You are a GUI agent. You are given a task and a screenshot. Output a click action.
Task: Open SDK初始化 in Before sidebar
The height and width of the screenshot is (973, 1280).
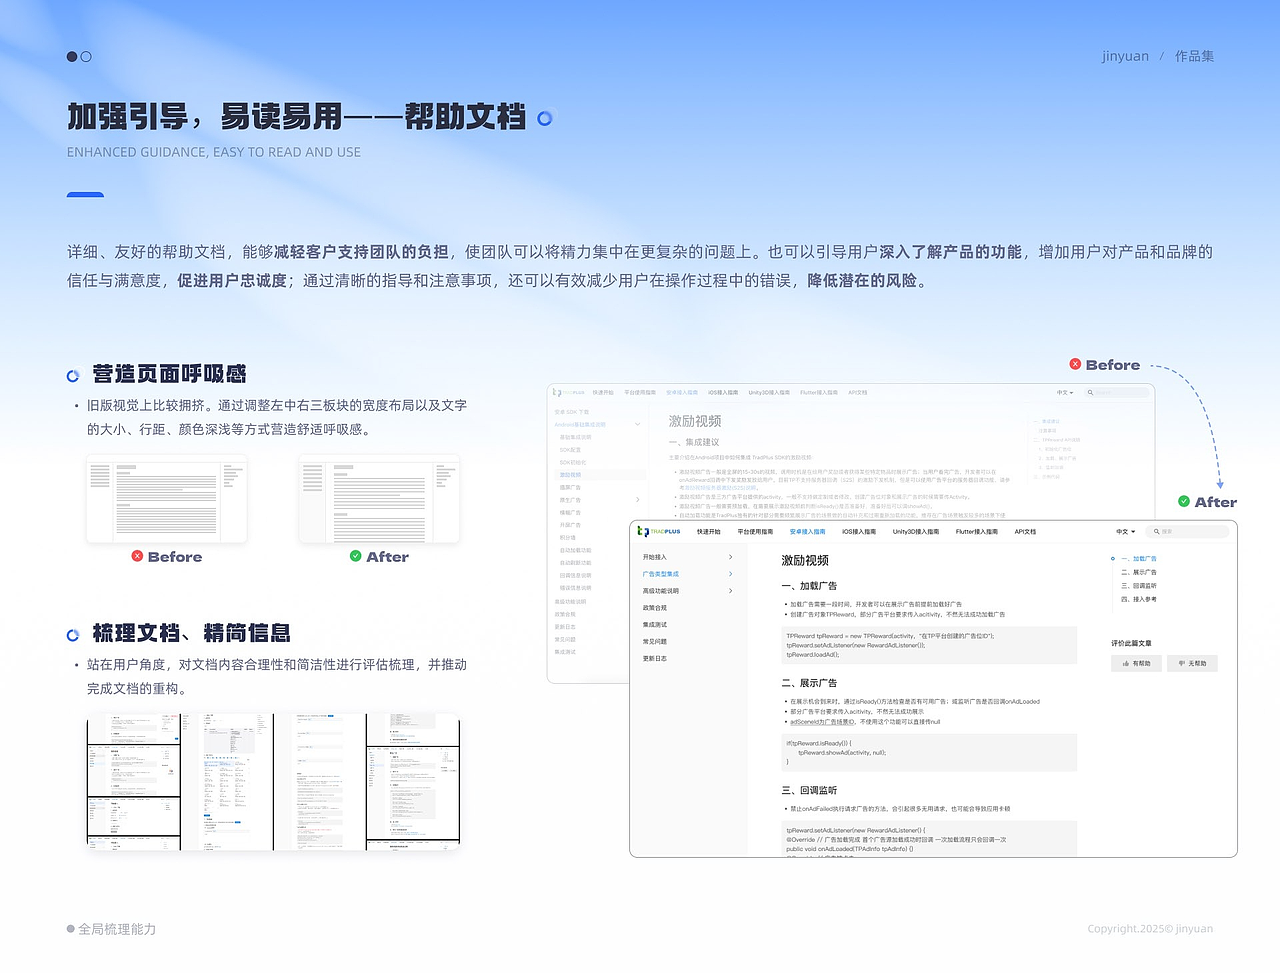coord(573,462)
